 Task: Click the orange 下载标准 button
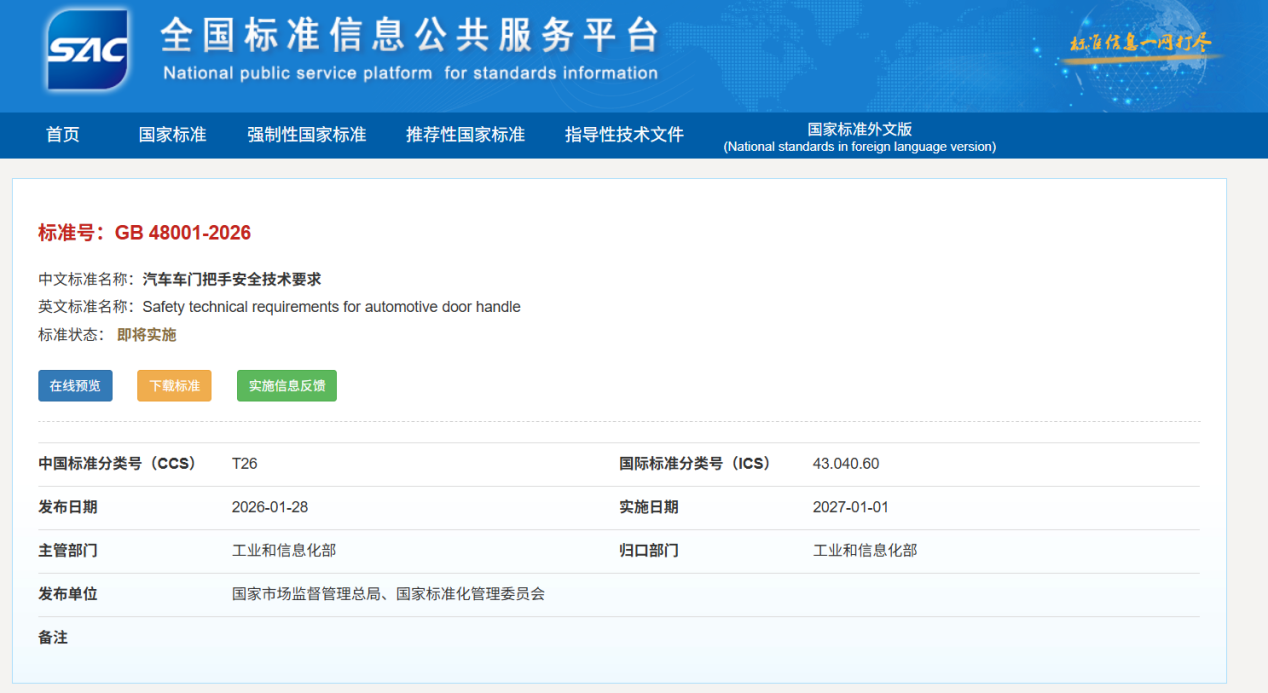tap(174, 386)
